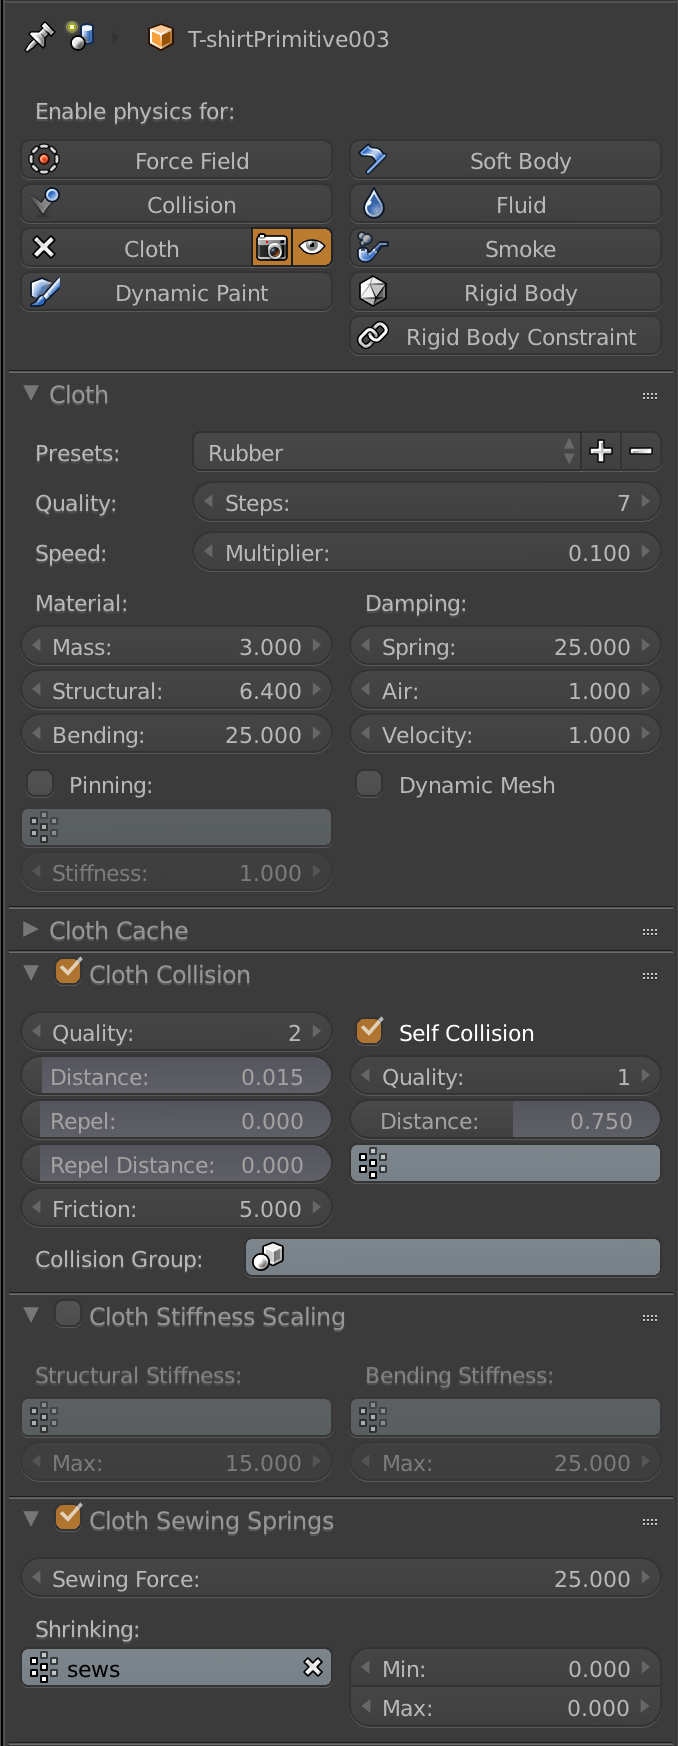The width and height of the screenshot is (678, 1746).
Task: Open the Presets dropdown showing Rubber
Action: point(385,452)
